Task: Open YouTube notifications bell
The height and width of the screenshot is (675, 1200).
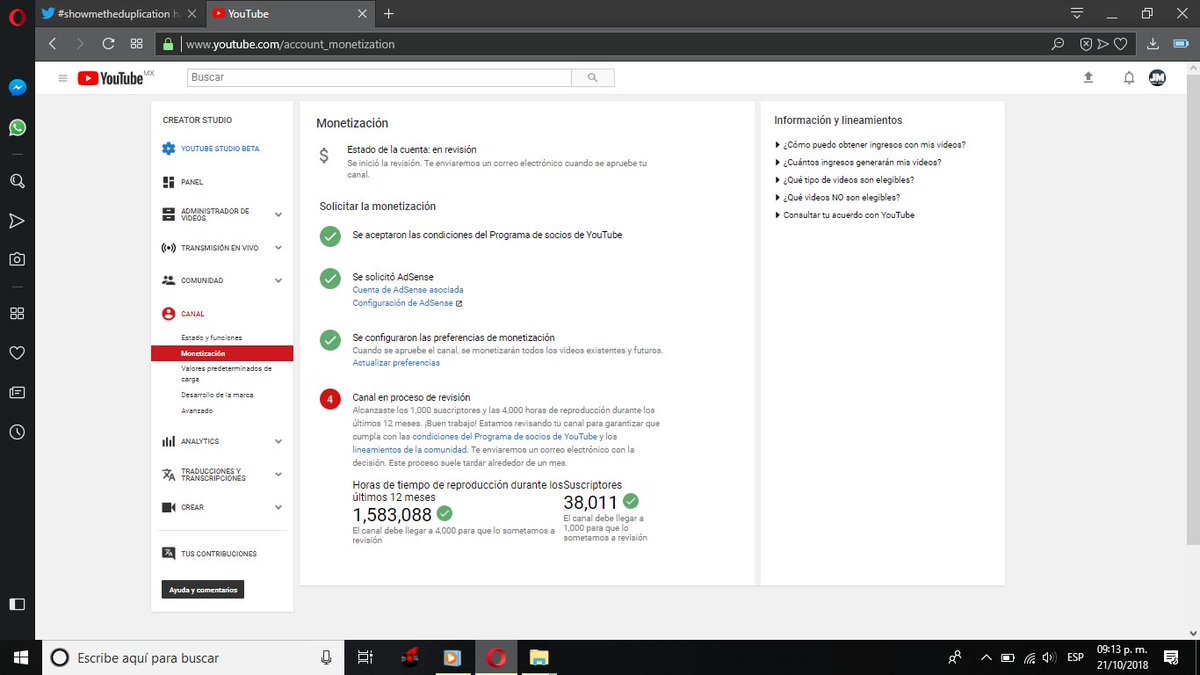Action: pos(1129,78)
